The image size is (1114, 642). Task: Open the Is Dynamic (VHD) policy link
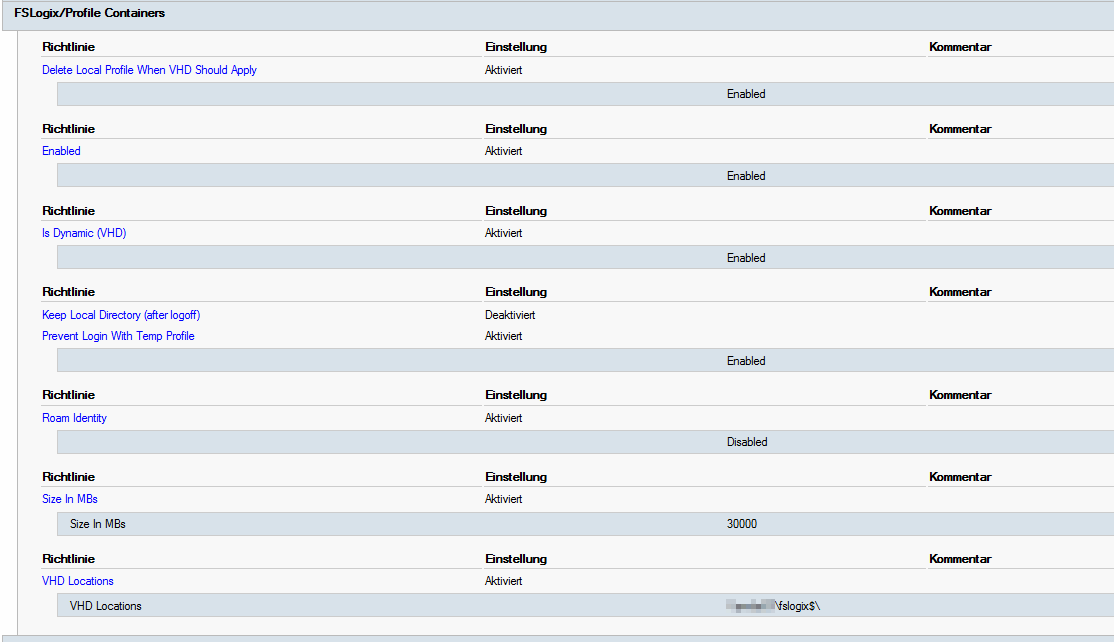coord(84,233)
